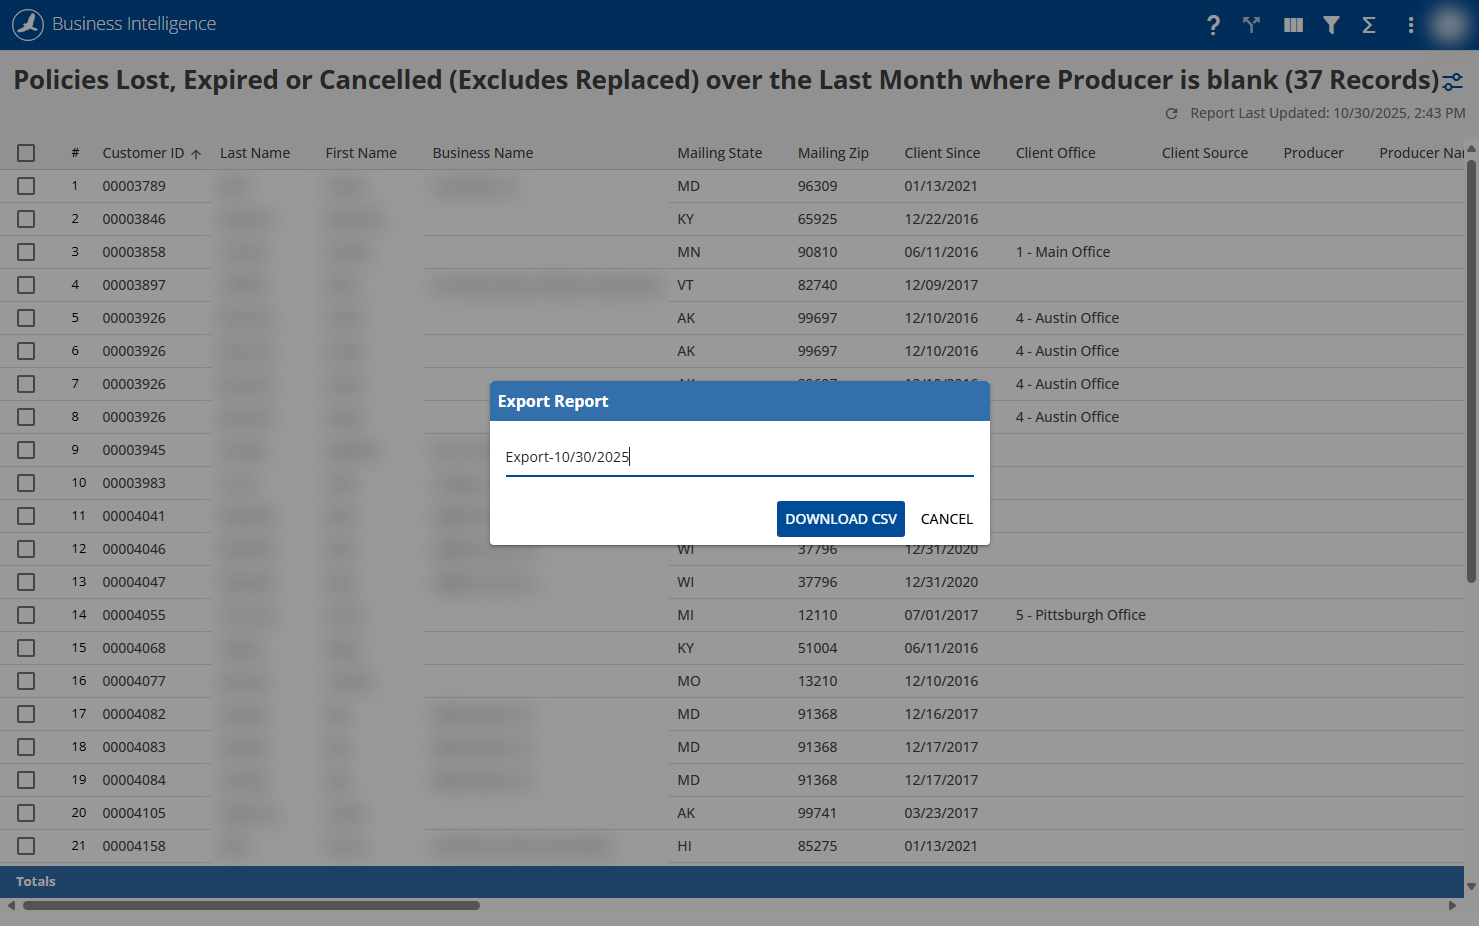Viewport: 1479px width, 926px height.
Task: Click the sigma totals icon
Action: pyautogui.click(x=1369, y=25)
